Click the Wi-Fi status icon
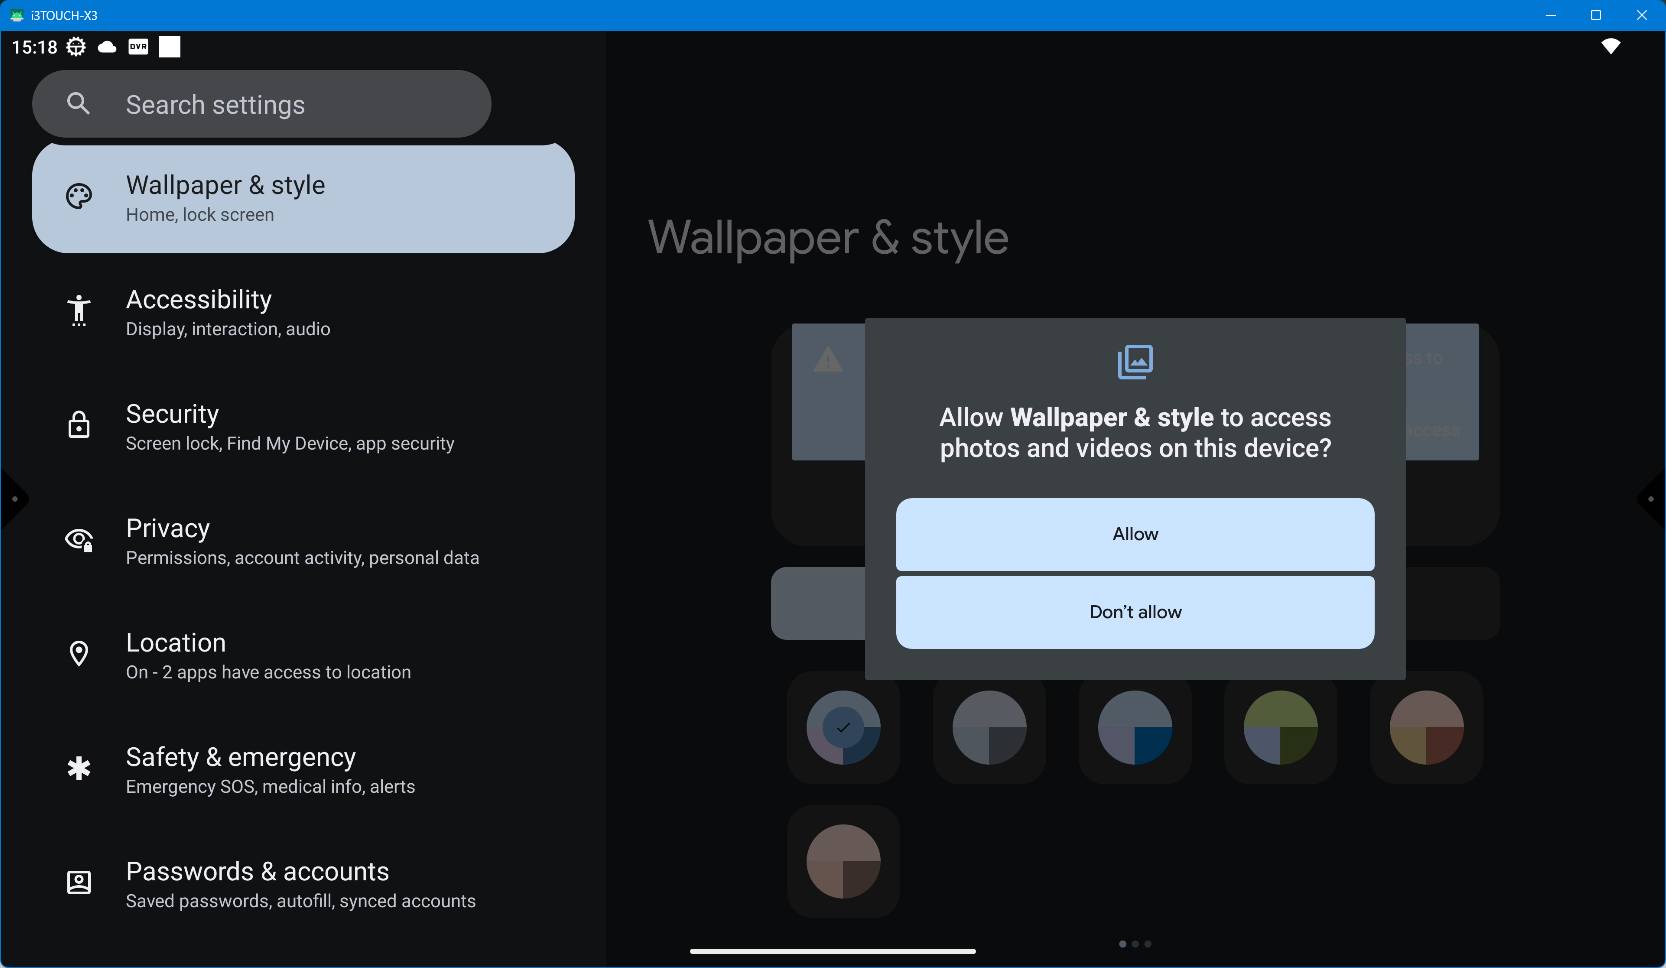 click(x=1610, y=47)
